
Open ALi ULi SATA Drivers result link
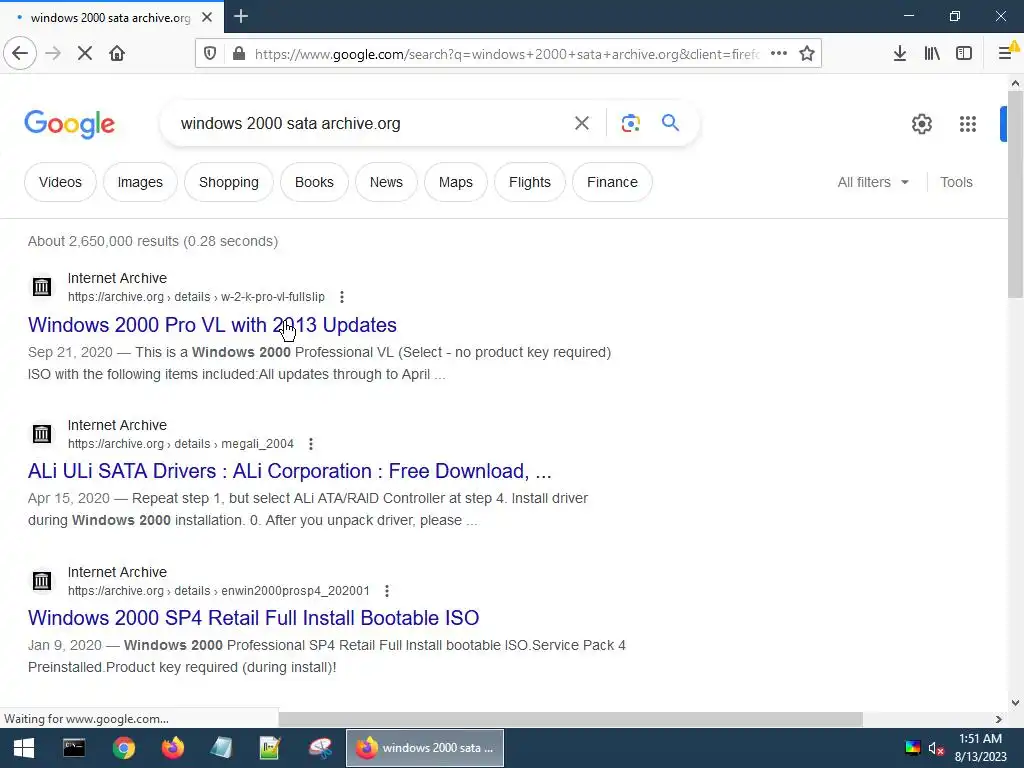click(289, 471)
